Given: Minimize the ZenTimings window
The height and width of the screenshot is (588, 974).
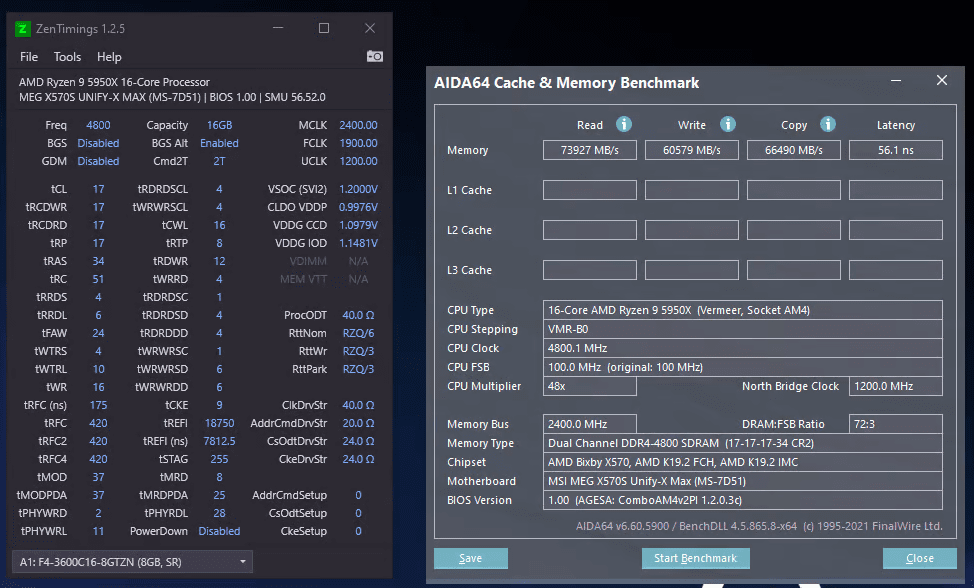Looking at the screenshot, I should (x=278, y=28).
